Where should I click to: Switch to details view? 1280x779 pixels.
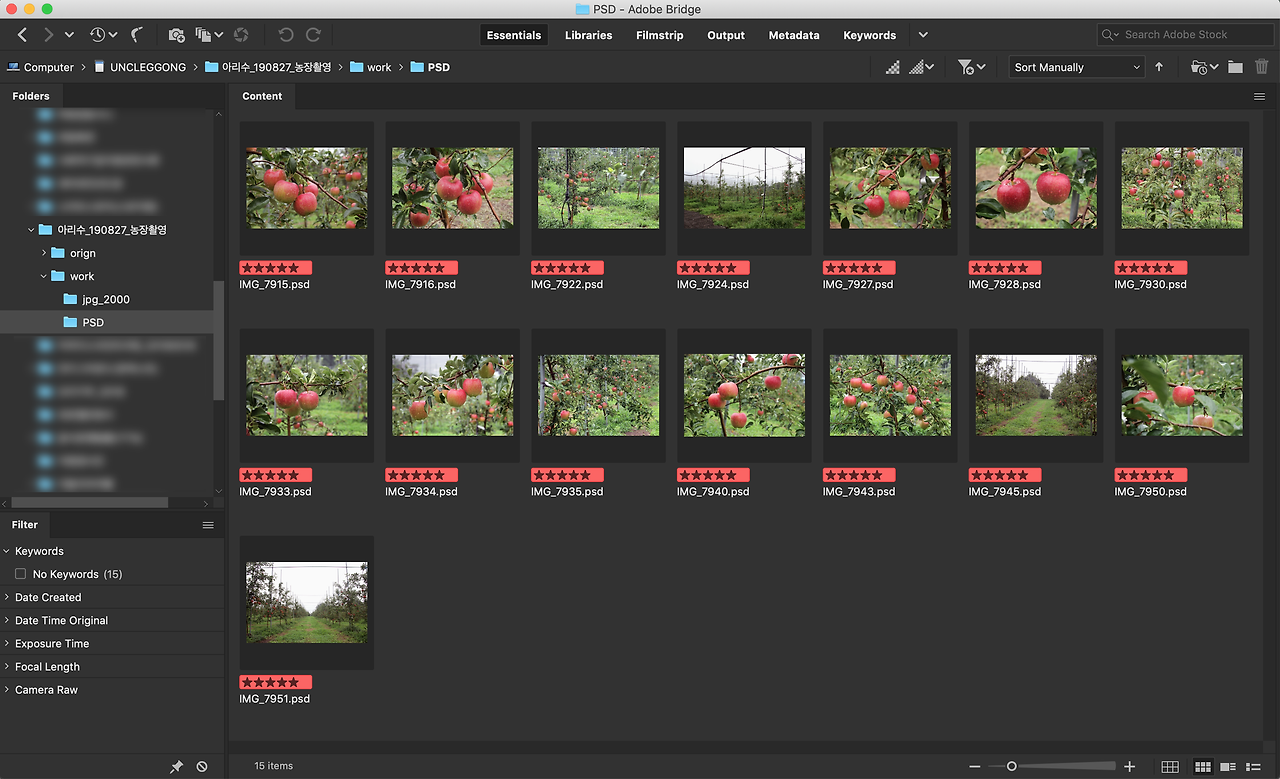[x=1228, y=767]
